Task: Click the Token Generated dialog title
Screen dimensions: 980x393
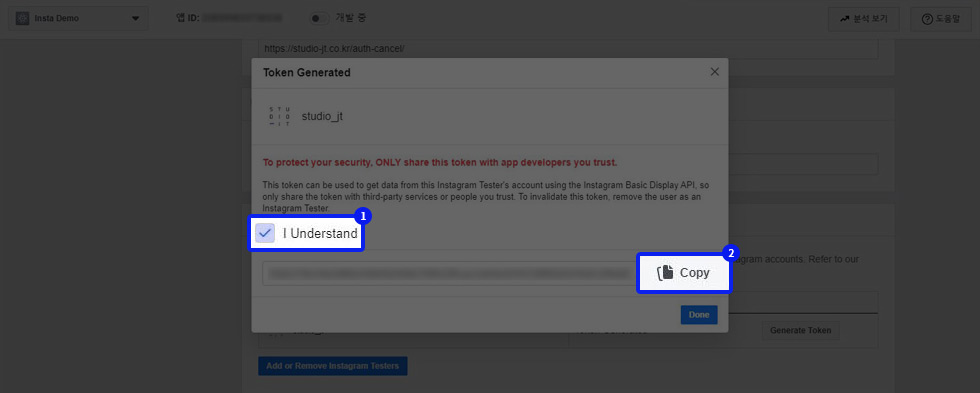Action: 306,72
